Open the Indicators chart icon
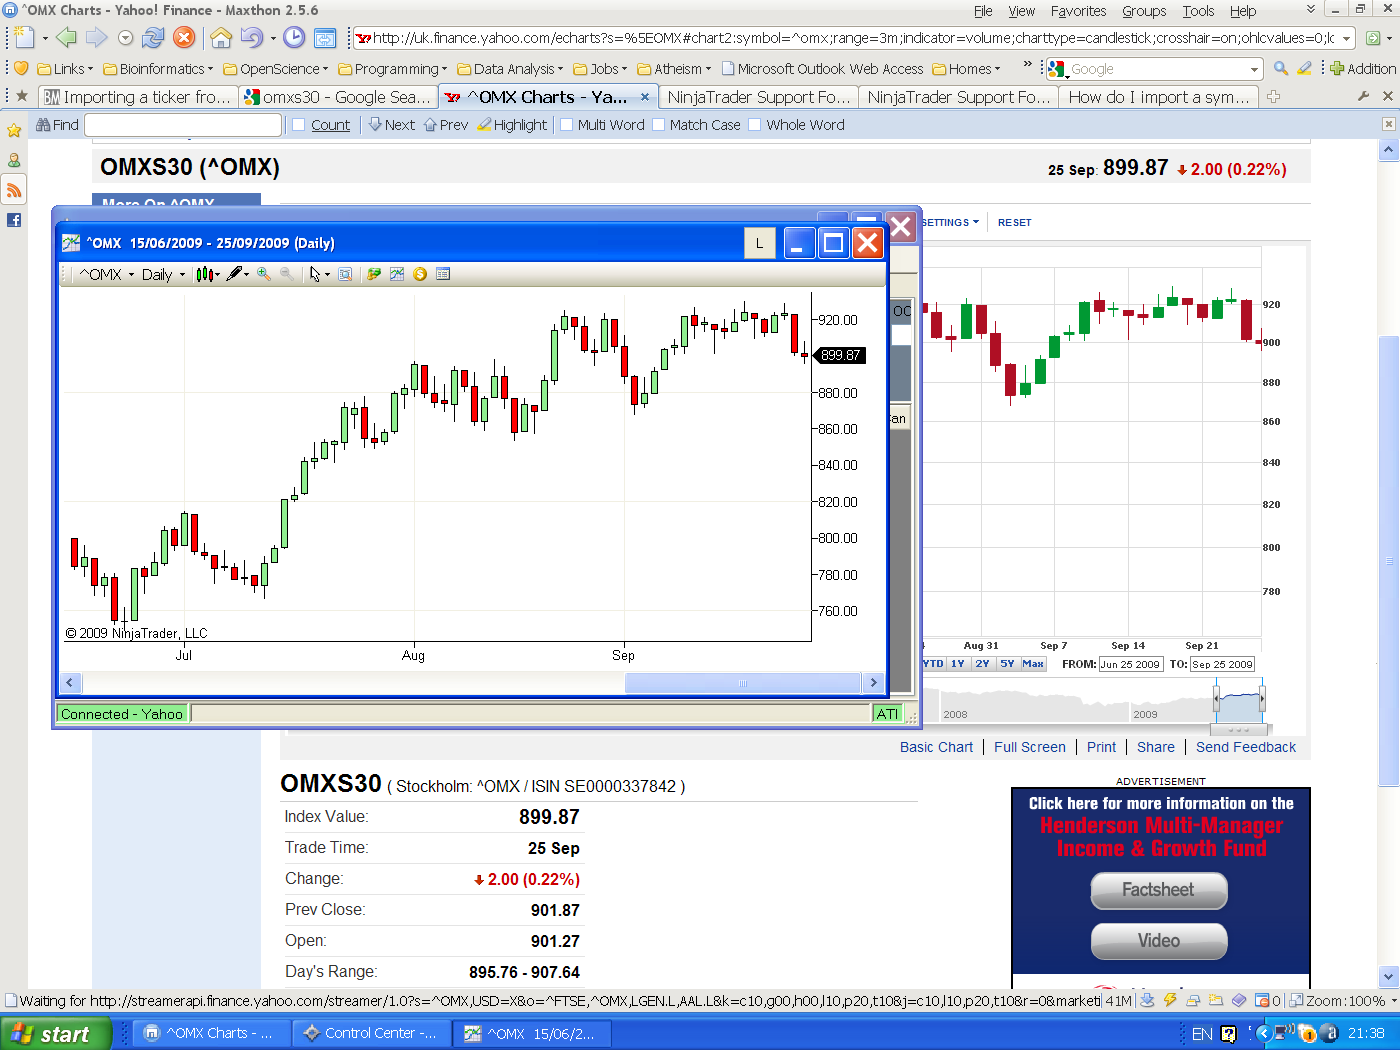1400x1050 pixels. [397, 274]
